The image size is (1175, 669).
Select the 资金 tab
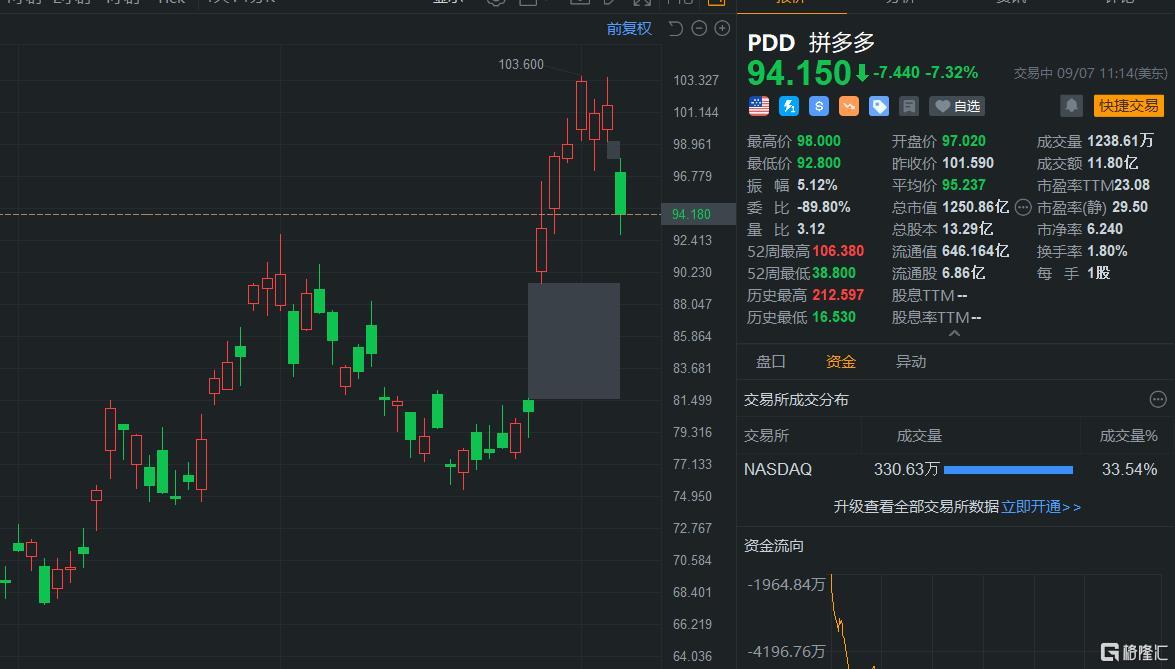coord(841,362)
